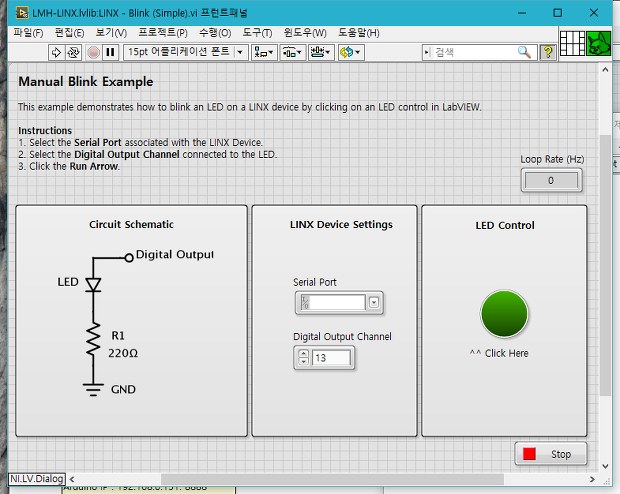620x494 pixels.
Task: Open the Distribute Objects tool
Action: click(293, 52)
